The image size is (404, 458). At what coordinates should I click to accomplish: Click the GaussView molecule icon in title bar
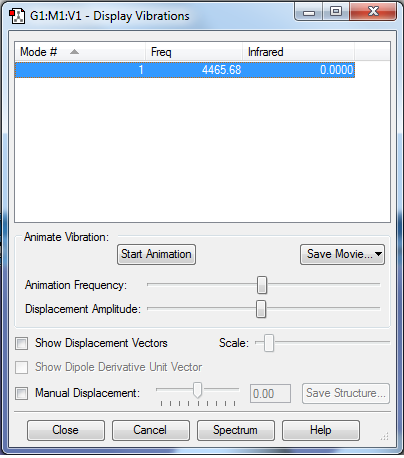(17, 16)
